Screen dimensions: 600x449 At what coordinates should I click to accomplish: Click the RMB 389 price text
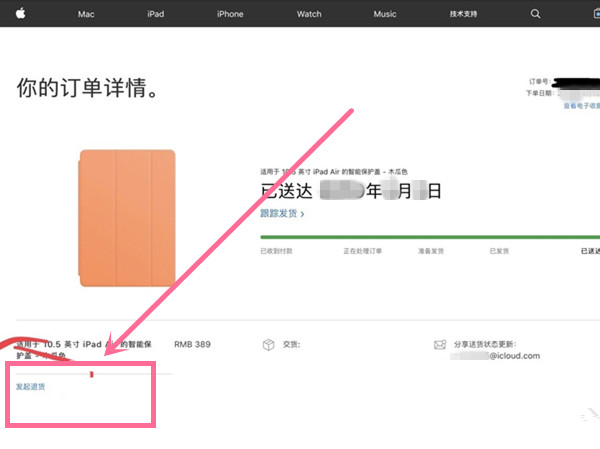(192, 345)
